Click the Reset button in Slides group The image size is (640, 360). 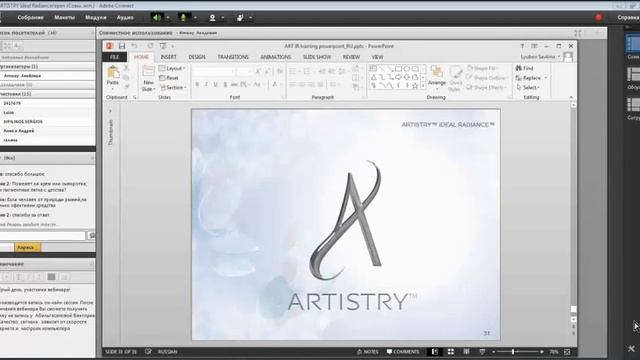tap(169, 78)
